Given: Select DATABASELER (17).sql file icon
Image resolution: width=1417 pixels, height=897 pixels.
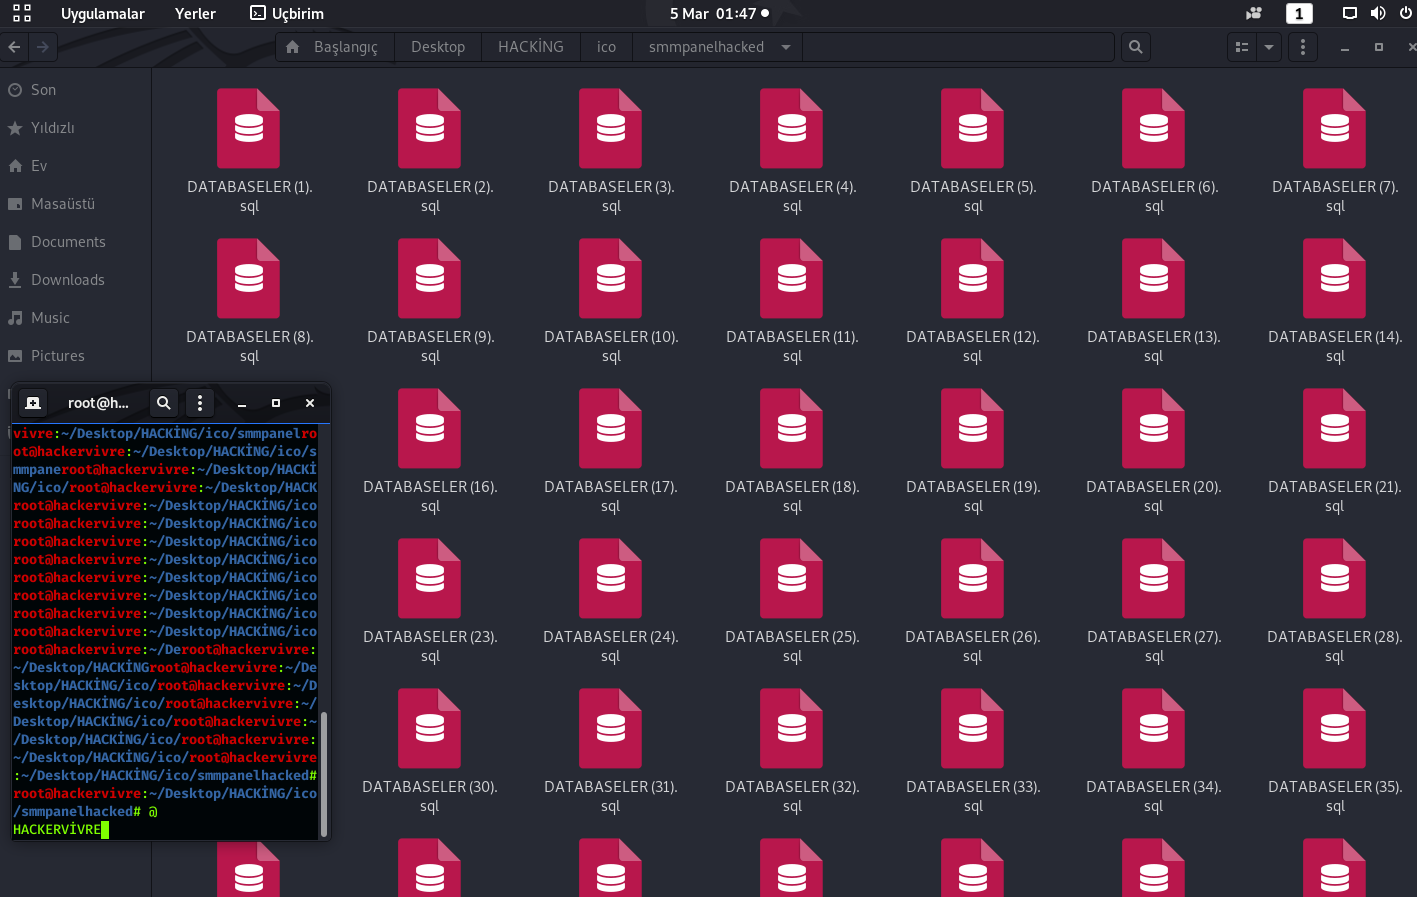Looking at the screenshot, I should (x=611, y=428).
